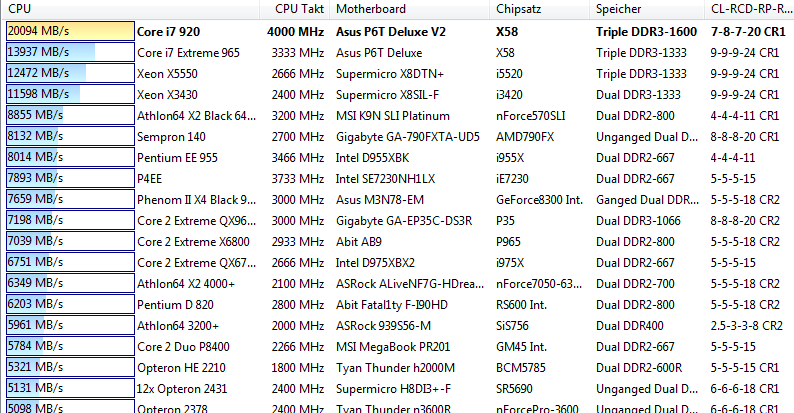Select the Sempron 140 row

tap(397, 137)
